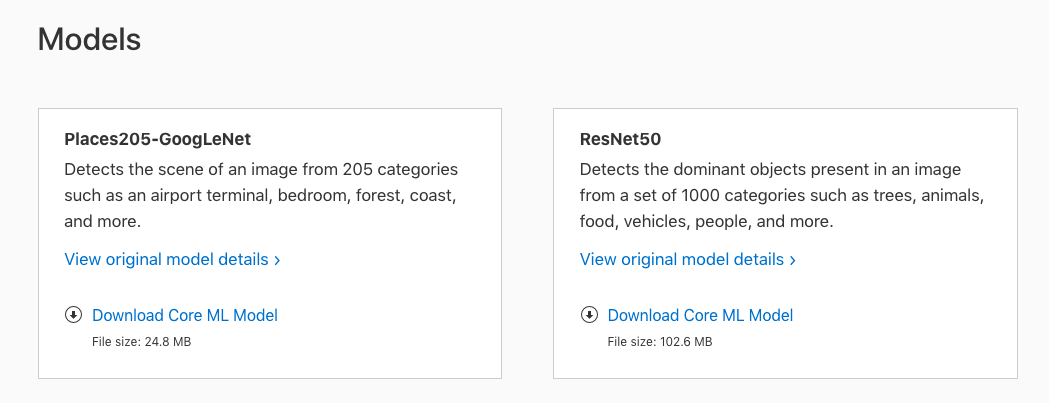This screenshot has width=1049, height=403.
Task: Select the Places205-GoogLeNet card title
Action: 157,139
